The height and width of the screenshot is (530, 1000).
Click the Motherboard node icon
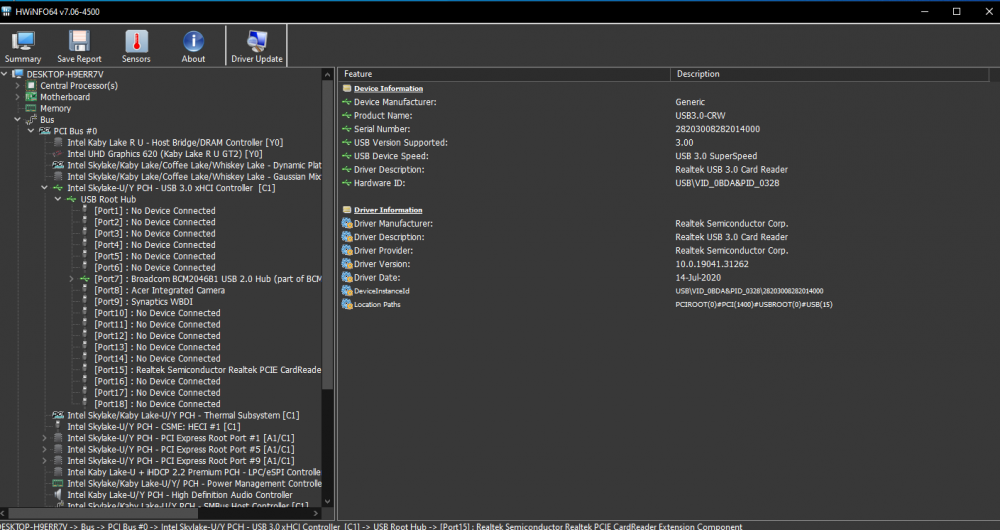31,97
